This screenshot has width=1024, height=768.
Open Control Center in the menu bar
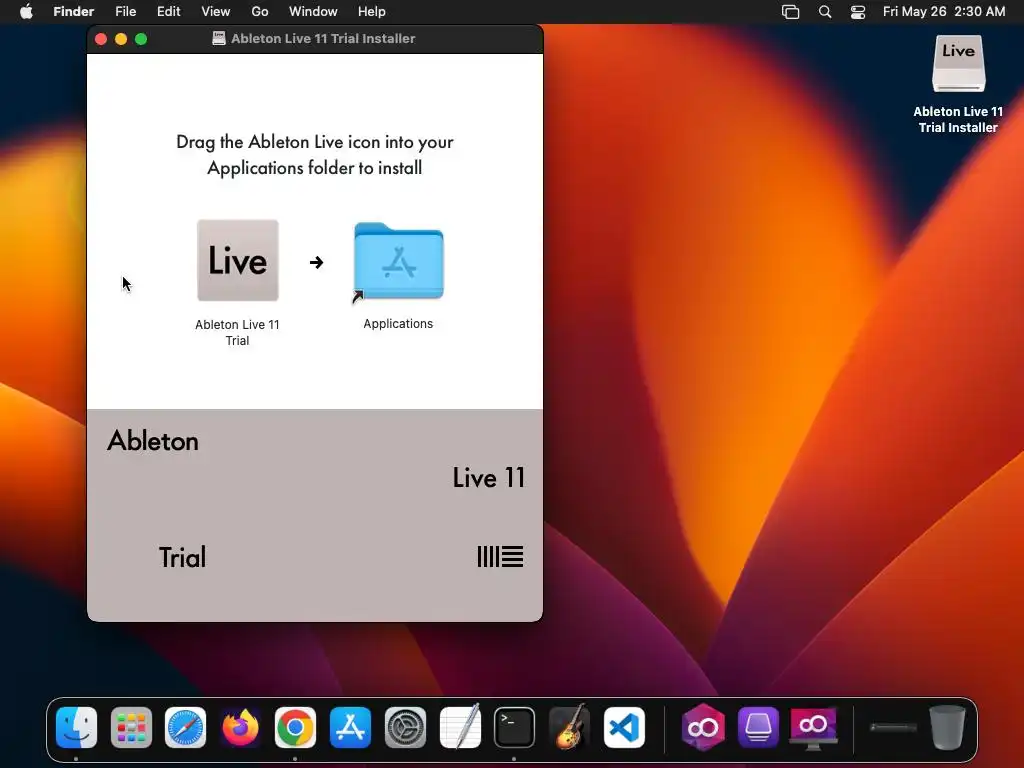(857, 12)
